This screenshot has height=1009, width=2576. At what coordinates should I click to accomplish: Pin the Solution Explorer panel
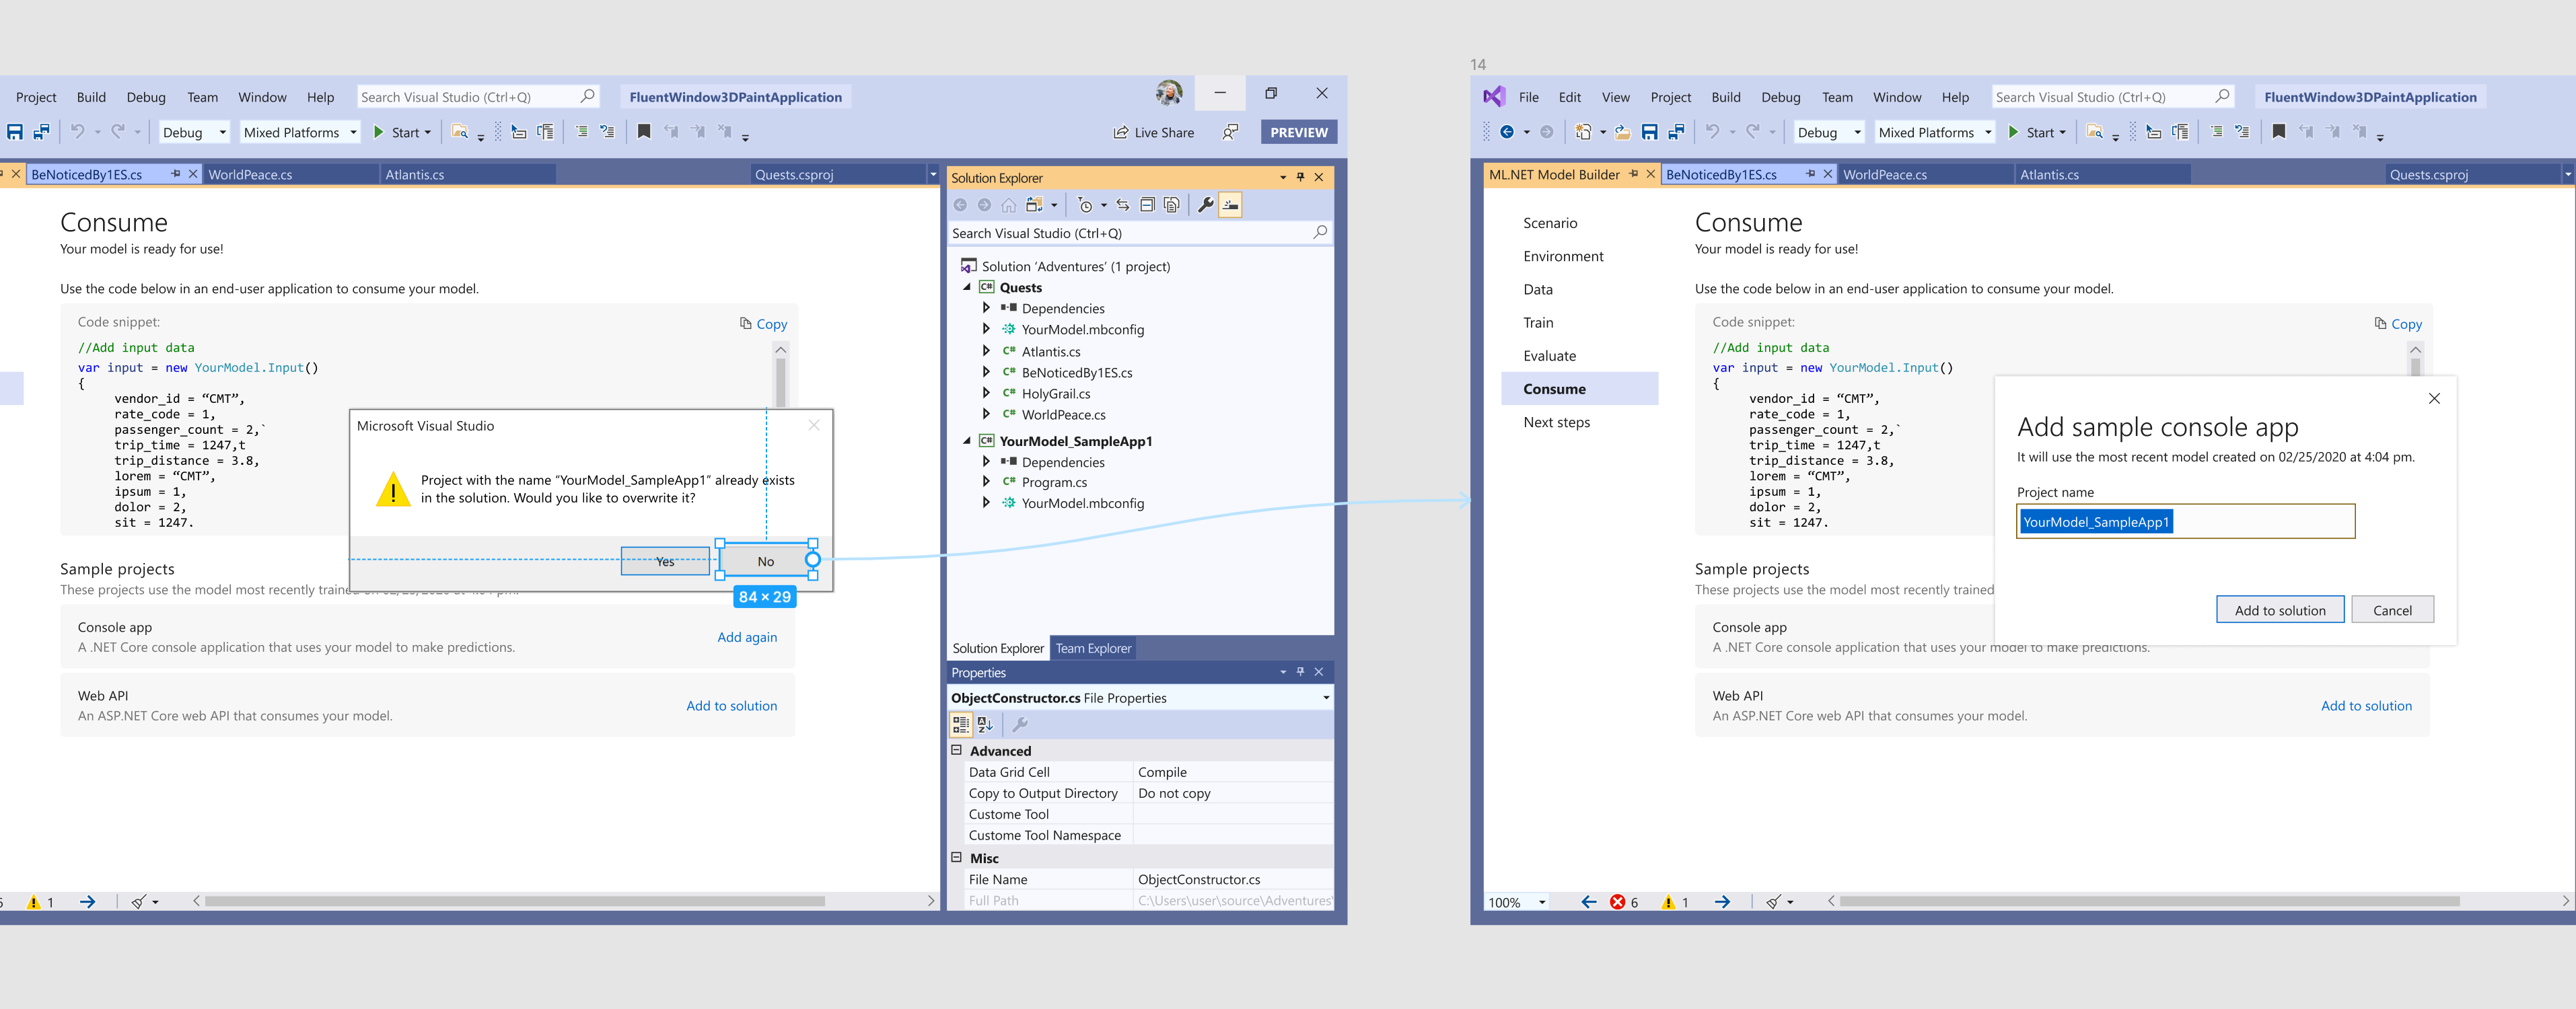1299,177
